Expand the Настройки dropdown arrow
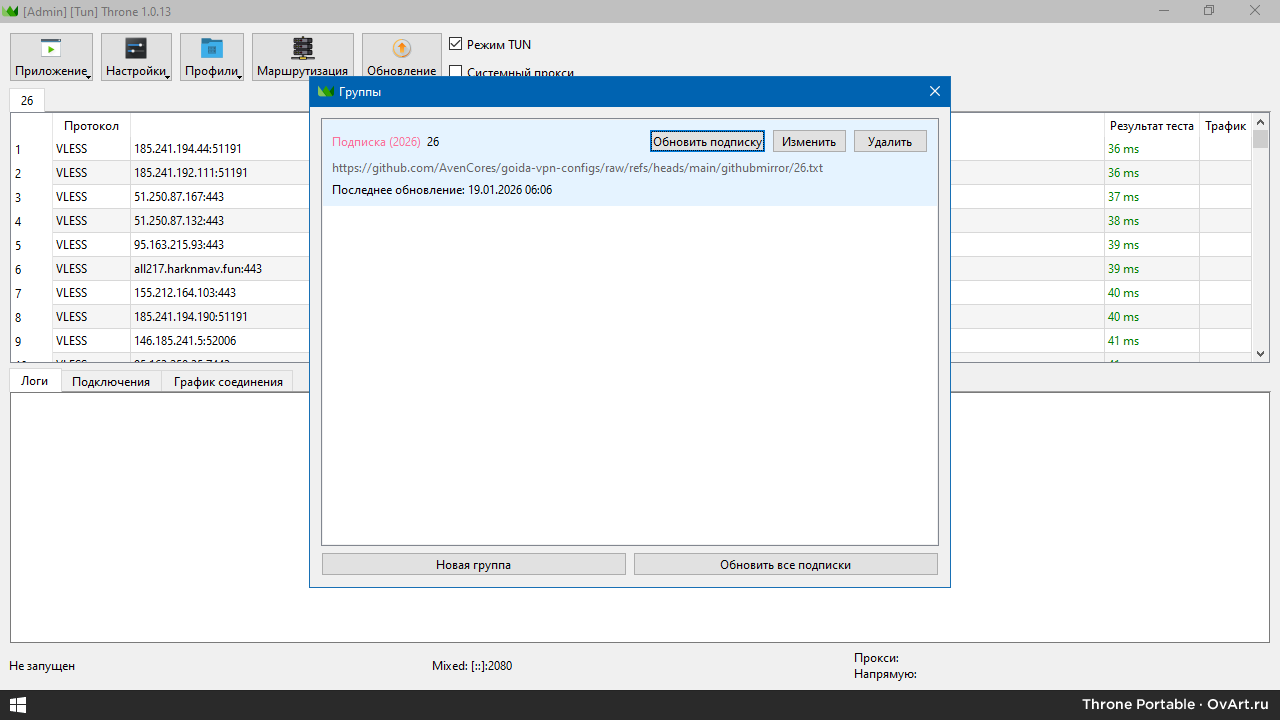The width and height of the screenshot is (1280, 720). 168,76
